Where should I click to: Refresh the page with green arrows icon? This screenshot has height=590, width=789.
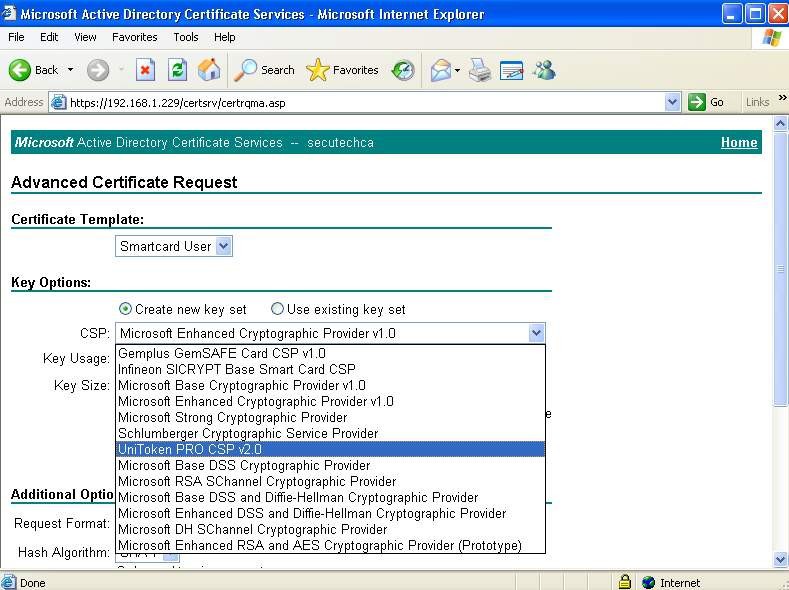177,70
